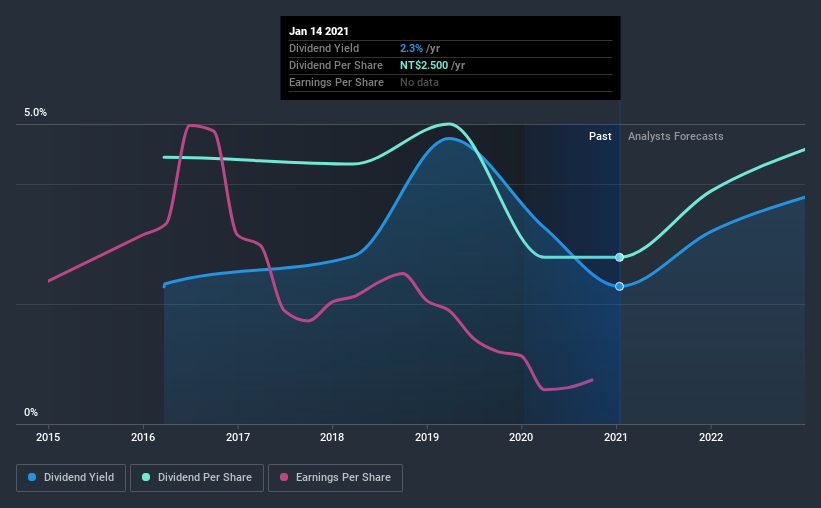This screenshot has height=508, width=821.
Task: Click the tooltip 'Earnings Per Share' row label
Action: point(336,83)
